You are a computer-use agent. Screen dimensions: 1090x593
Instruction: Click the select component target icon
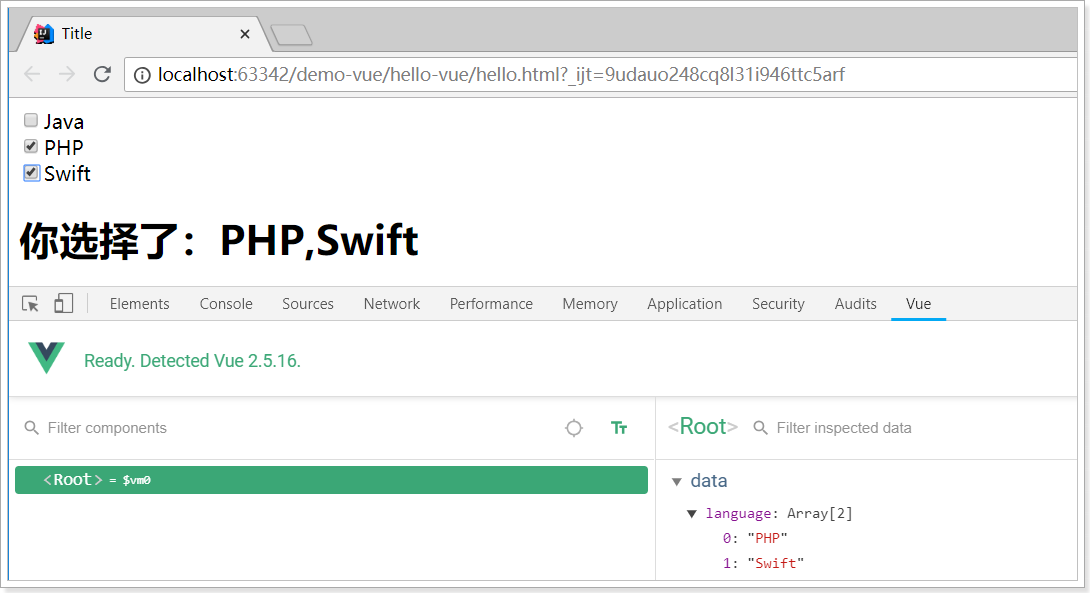point(574,428)
